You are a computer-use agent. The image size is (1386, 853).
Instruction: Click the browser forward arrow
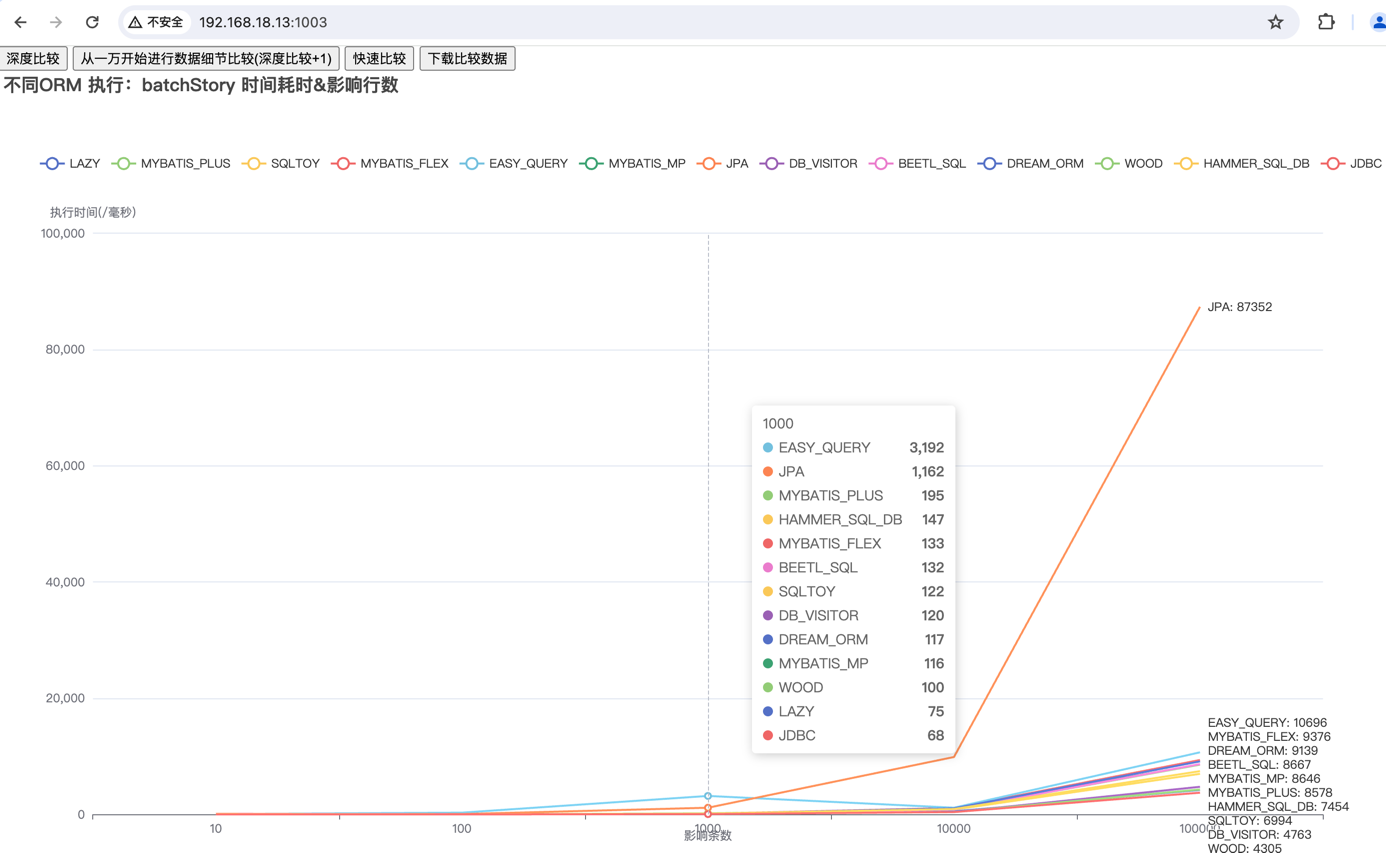[56, 22]
